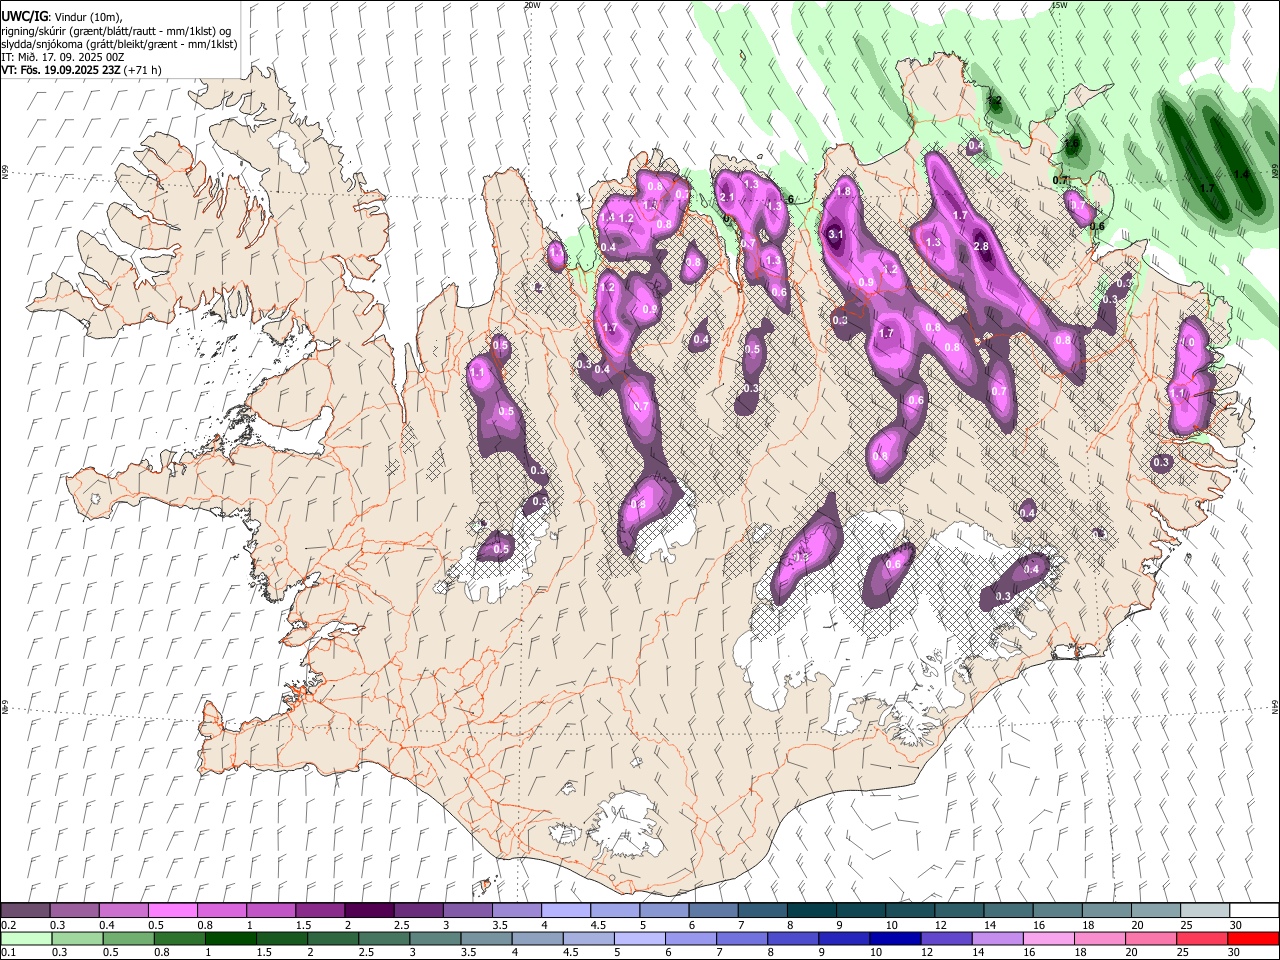Click the 14–16 light purple rain legend swatch

997,938
